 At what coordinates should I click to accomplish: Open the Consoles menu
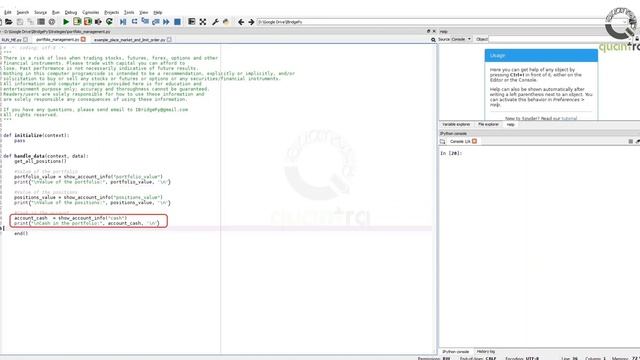[91, 12]
